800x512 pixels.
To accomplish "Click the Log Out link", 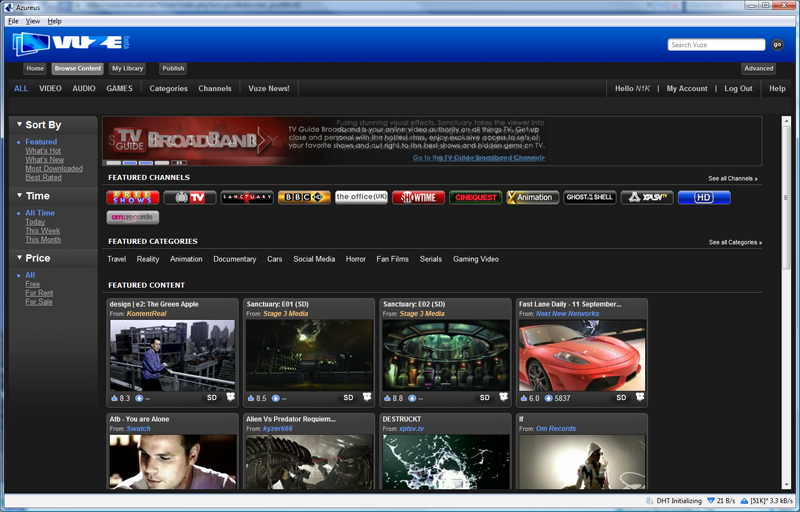I will click(x=738, y=88).
